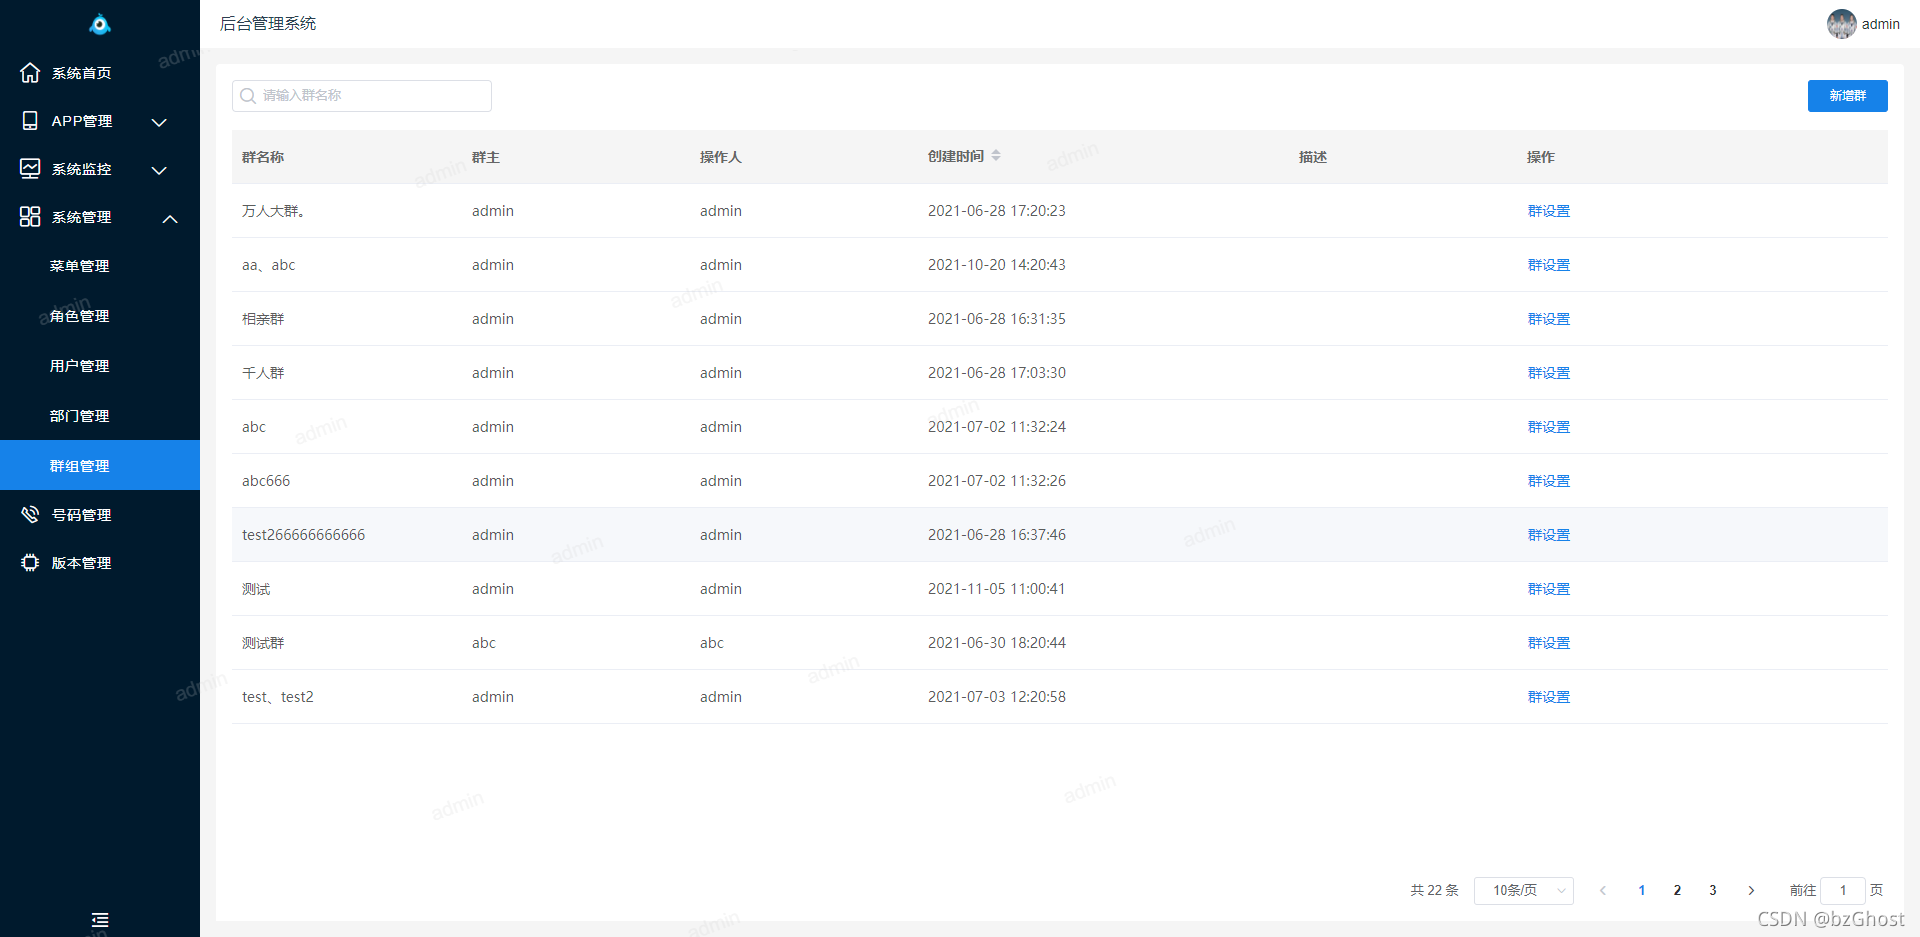Click the 系统监控 chart icon
1920x937 pixels.
pyautogui.click(x=30, y=169)
